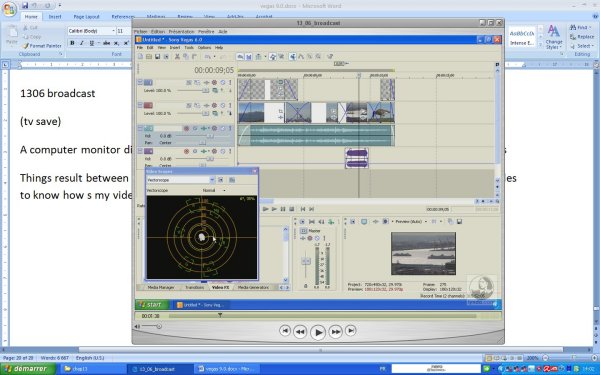The image size is (600, 375).
Task: Click the Open folder icon in Vegas toolbar
Action: click(148, 57)
